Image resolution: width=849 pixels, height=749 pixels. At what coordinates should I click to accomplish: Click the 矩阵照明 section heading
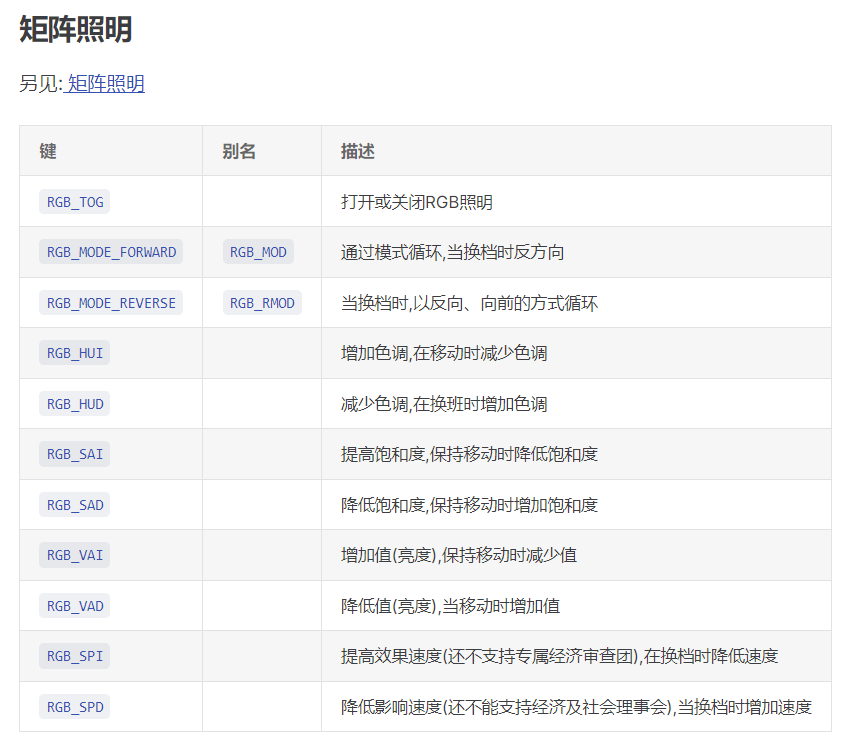pos(76,30)
